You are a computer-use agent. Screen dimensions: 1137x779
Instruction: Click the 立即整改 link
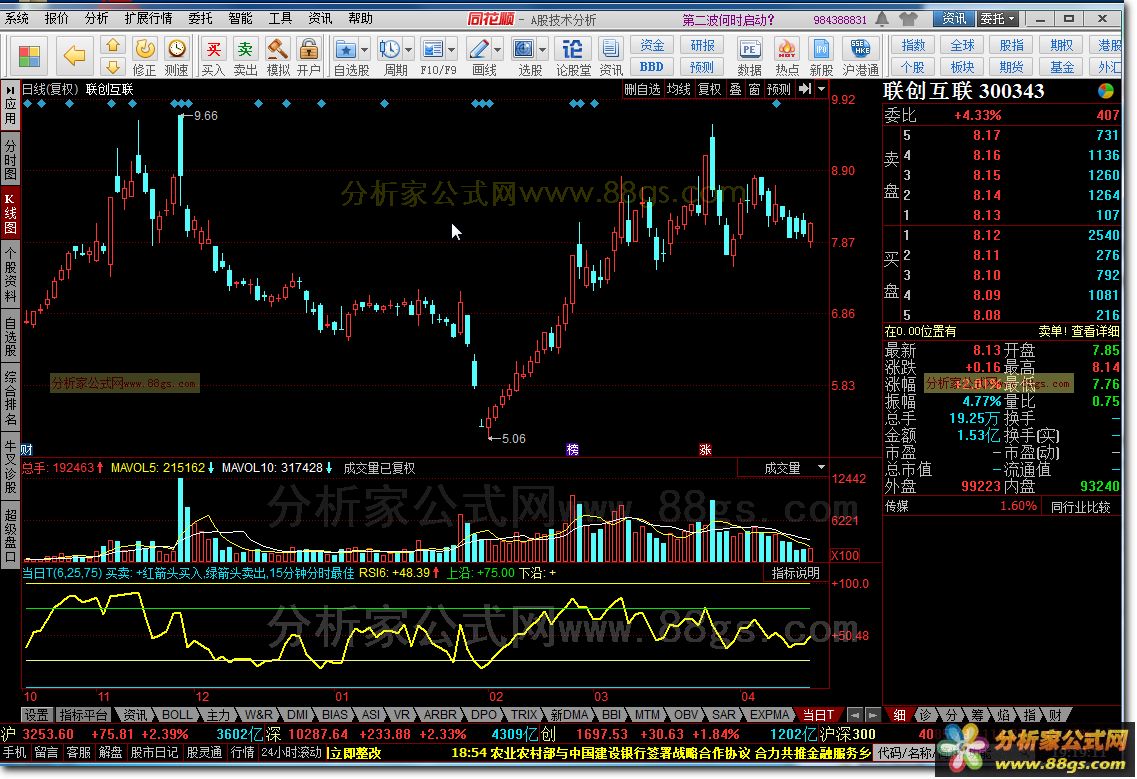[x=355, y=753]
